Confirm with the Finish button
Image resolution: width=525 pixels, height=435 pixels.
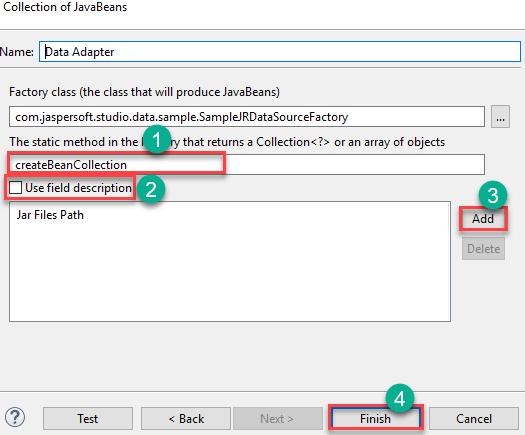tap(375, 419)
